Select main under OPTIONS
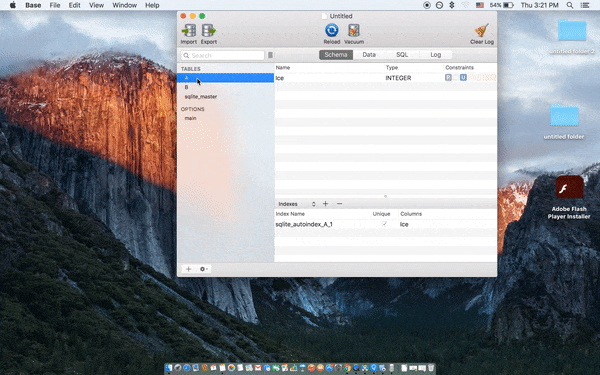600x375 pixels. point(225,118)
